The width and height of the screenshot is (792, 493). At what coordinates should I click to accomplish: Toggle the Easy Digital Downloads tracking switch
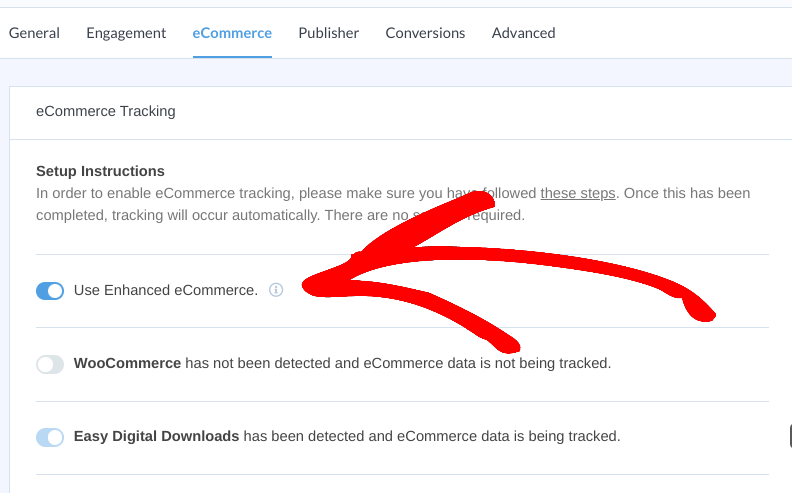tap(50, 437)
